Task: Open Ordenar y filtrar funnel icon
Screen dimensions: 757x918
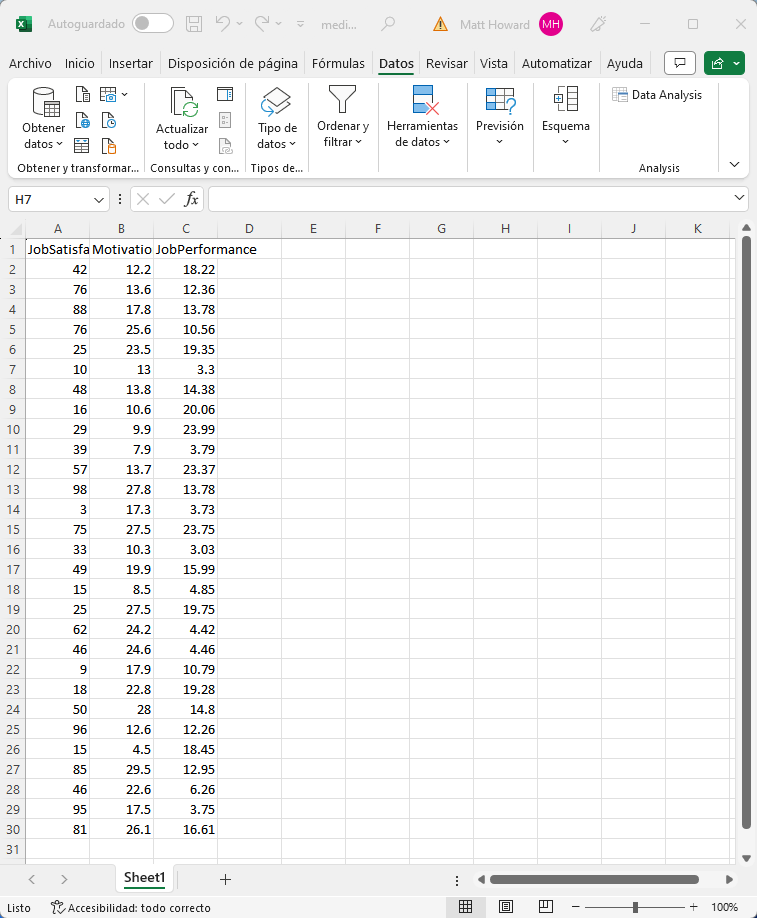Action: 342,101
